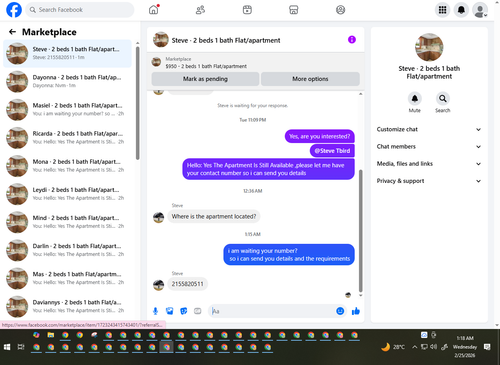The width and height of the screenshot is (500, 365).
Task: Open the notifications bell in the header
Action: pos(461,10)
